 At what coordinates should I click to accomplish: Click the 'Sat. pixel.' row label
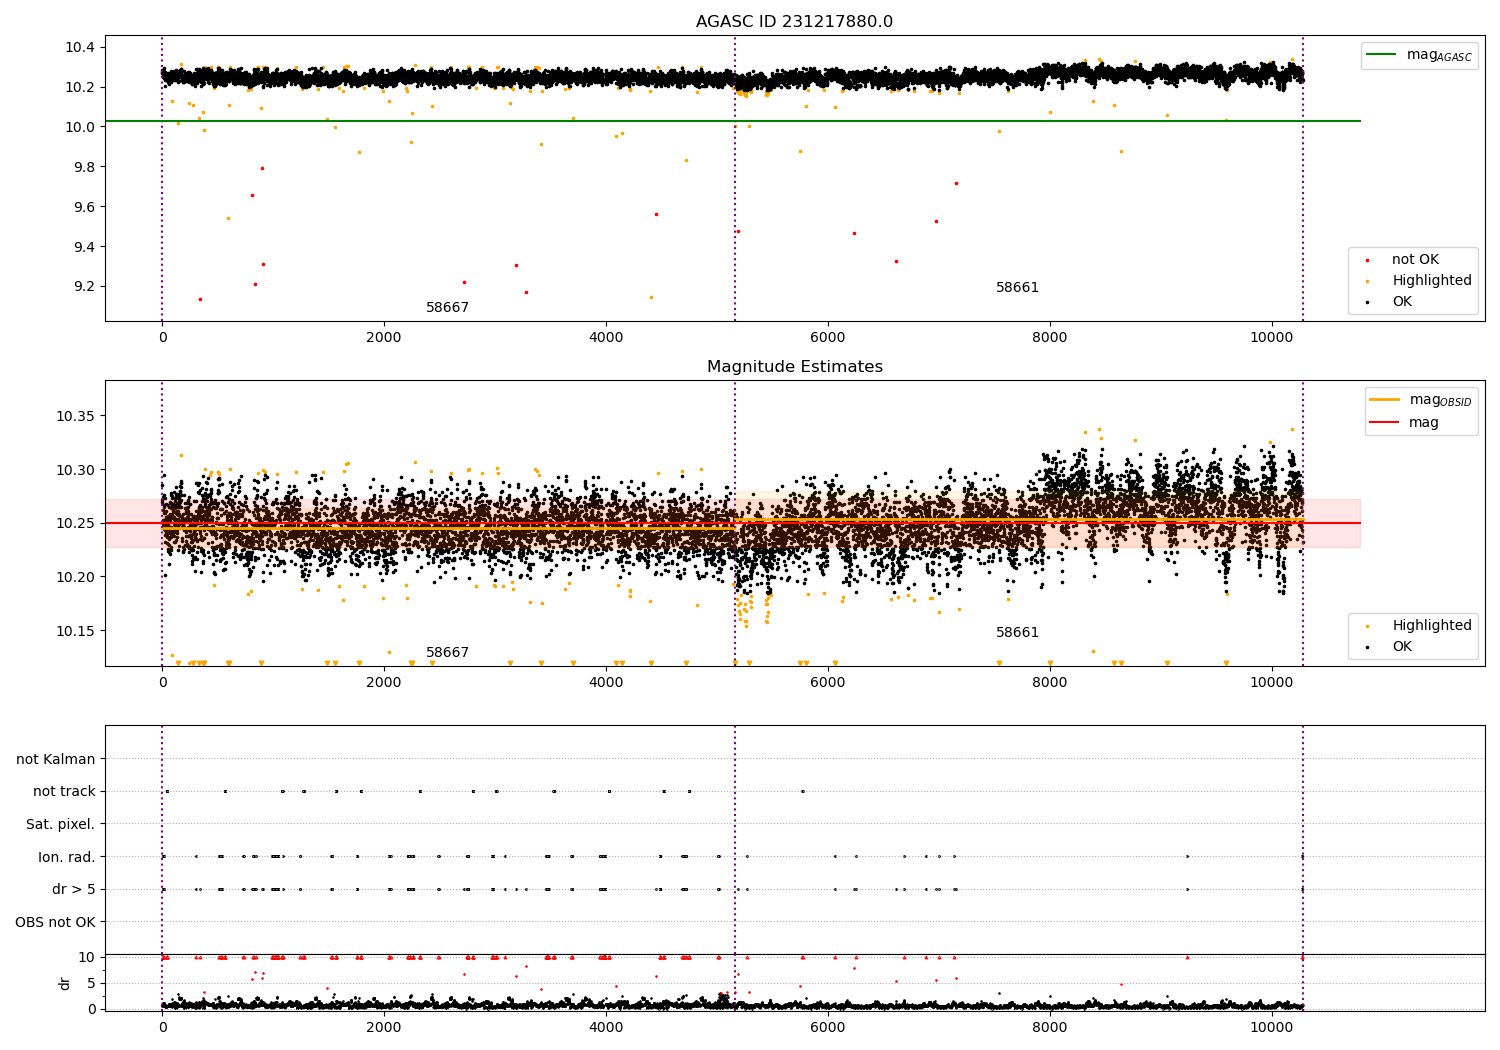61,825
